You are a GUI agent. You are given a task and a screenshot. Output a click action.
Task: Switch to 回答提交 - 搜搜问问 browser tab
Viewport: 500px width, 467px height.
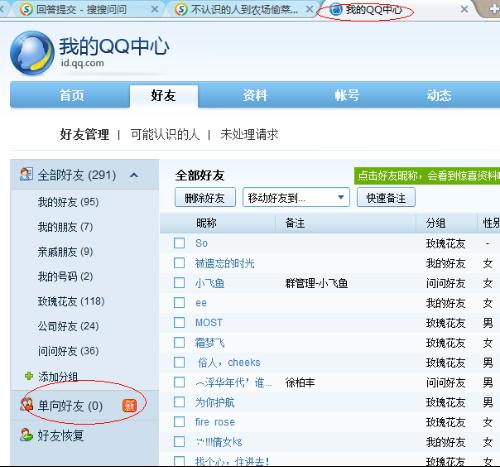(82, 9)
